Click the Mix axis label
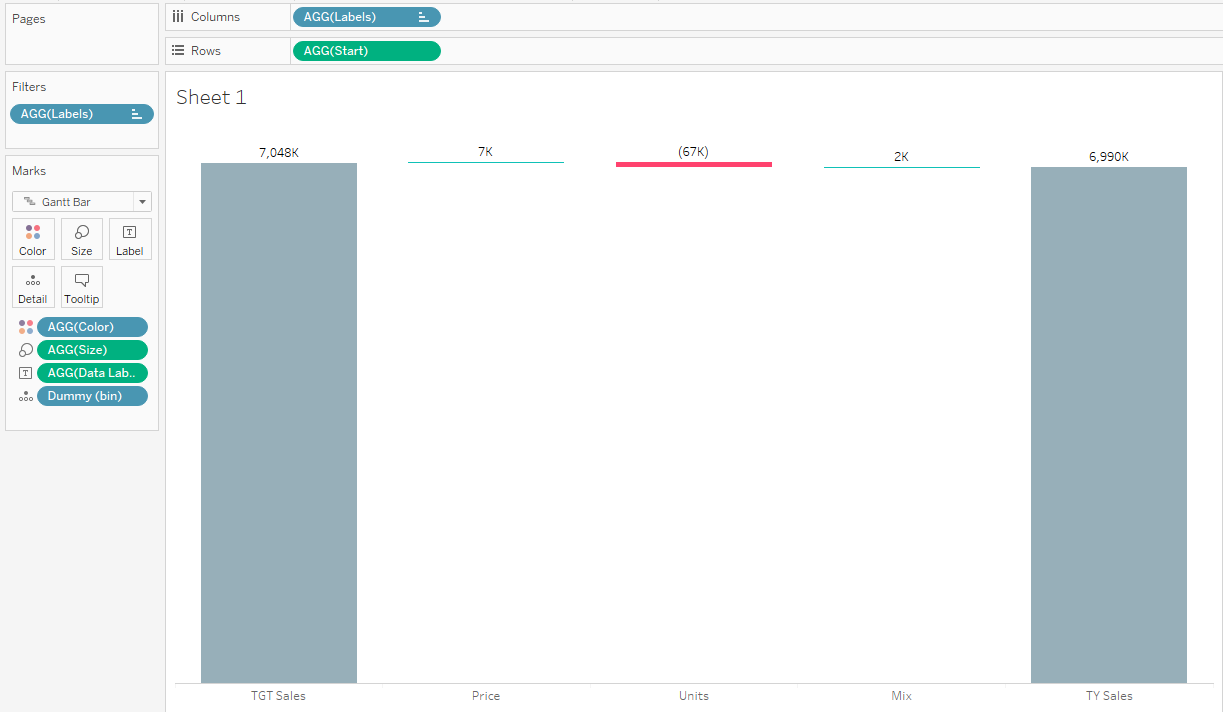The image size is (1223, 712). point(902,696)
